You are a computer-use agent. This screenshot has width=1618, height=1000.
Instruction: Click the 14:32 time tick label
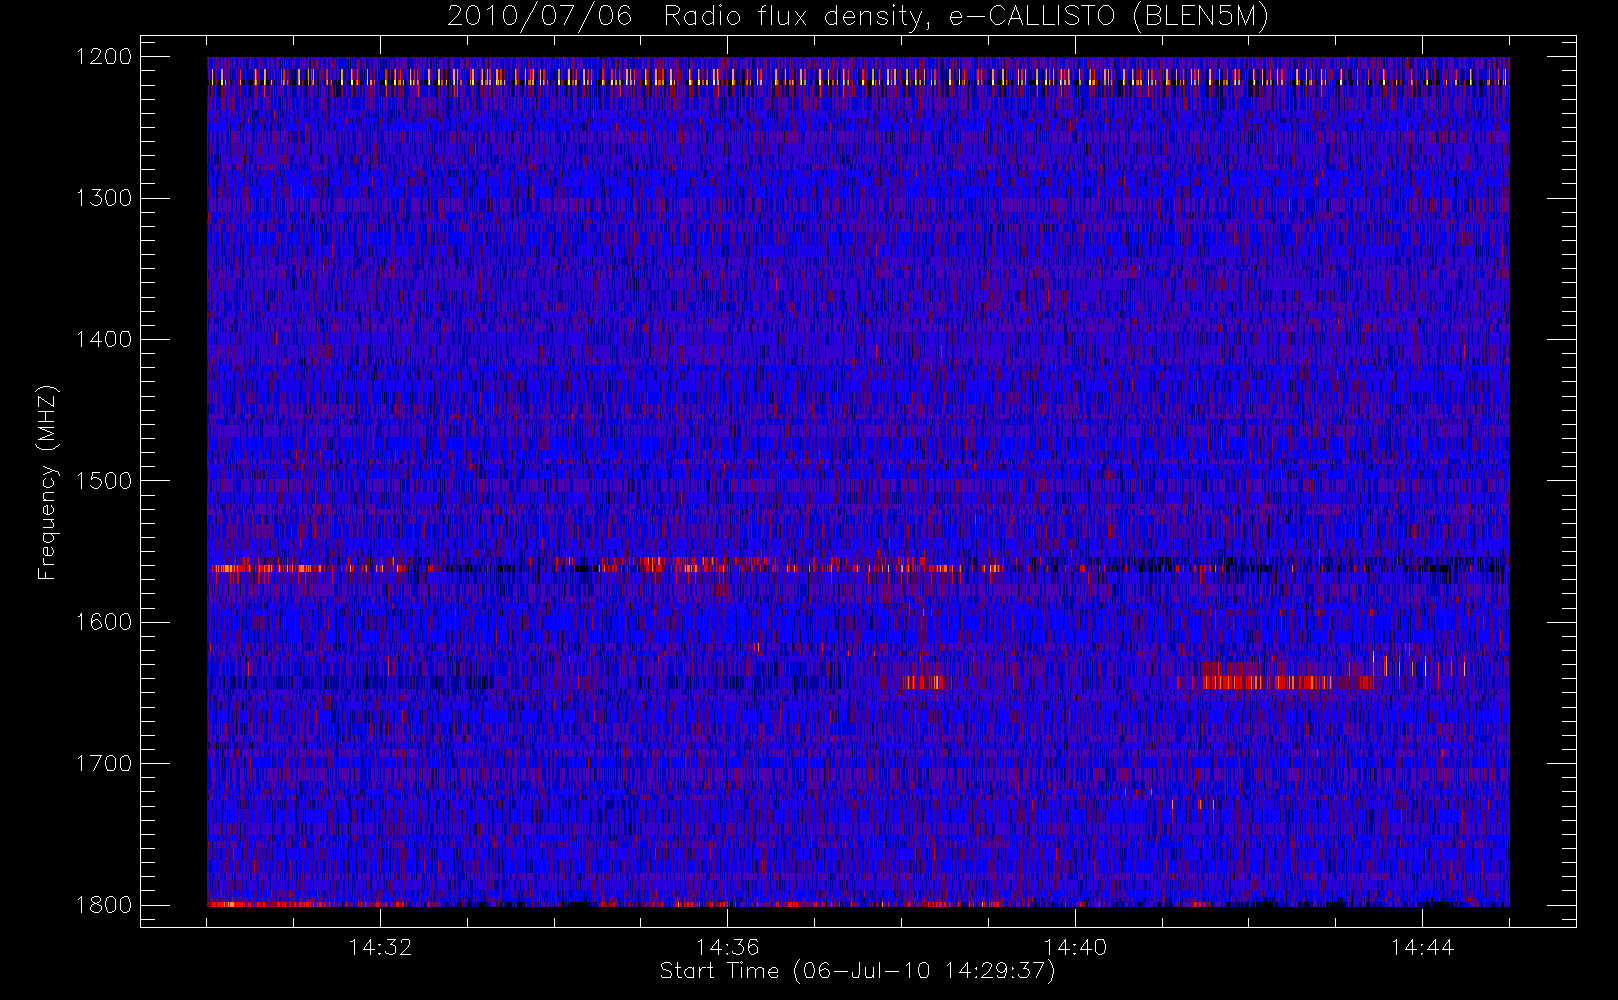(x=380, y=947)
